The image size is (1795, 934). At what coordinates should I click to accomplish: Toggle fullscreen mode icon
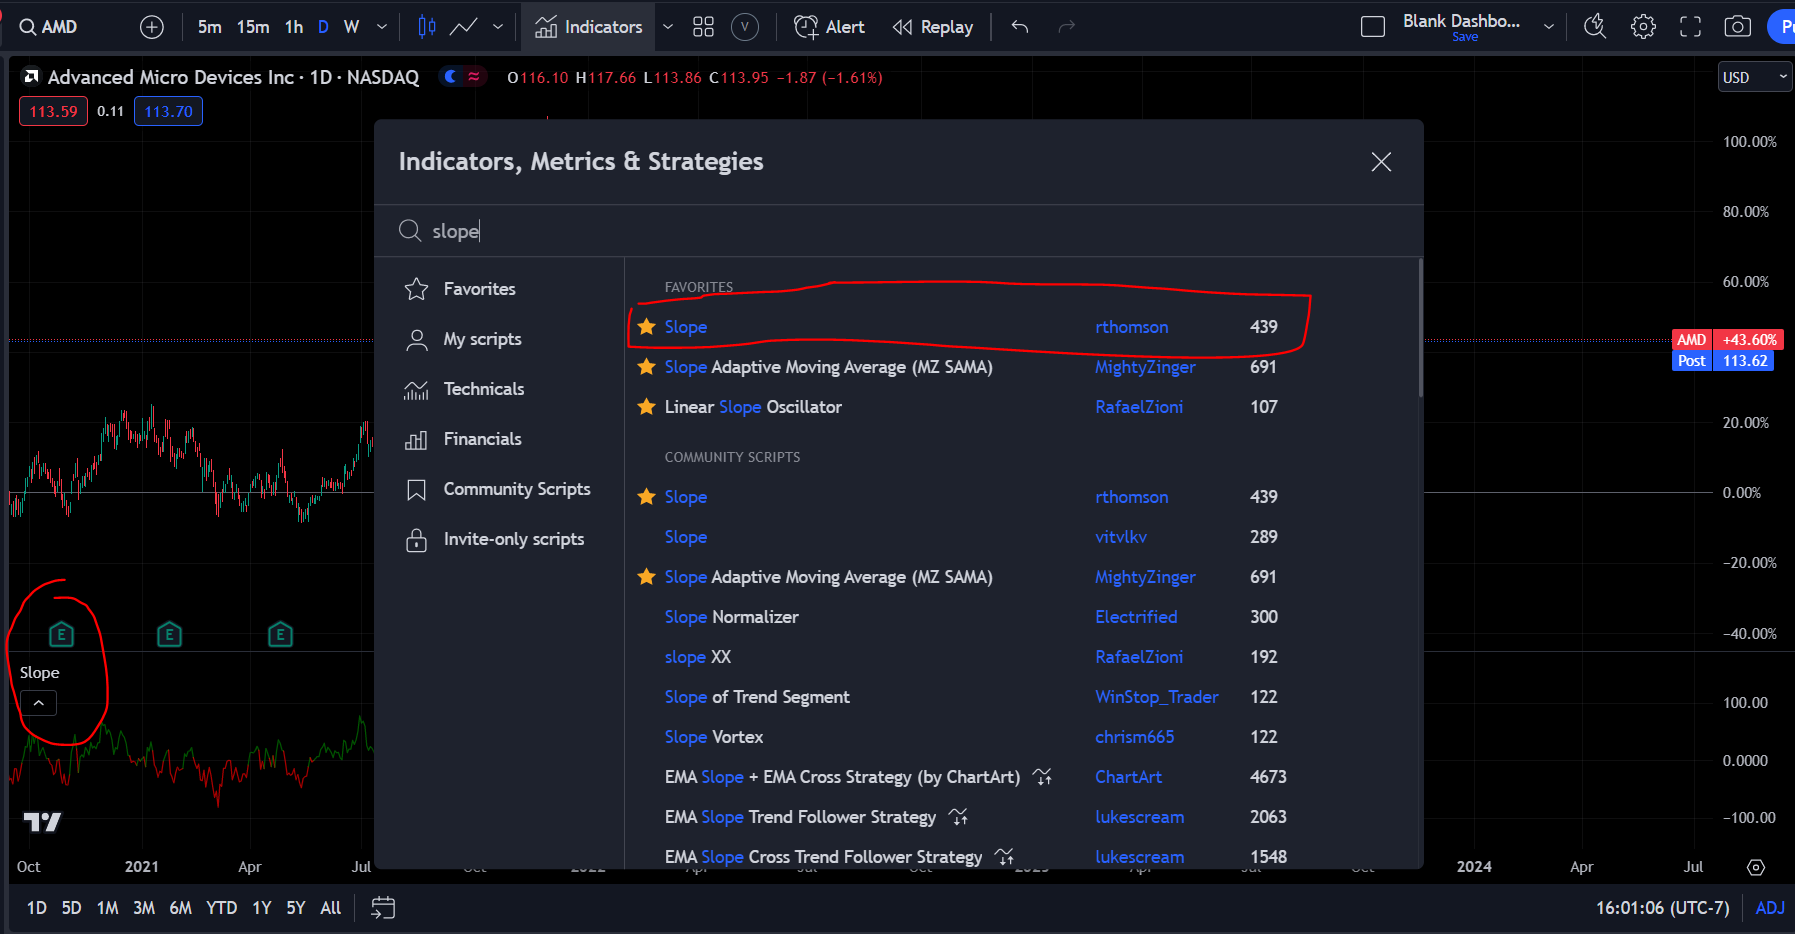(1690, 27)
